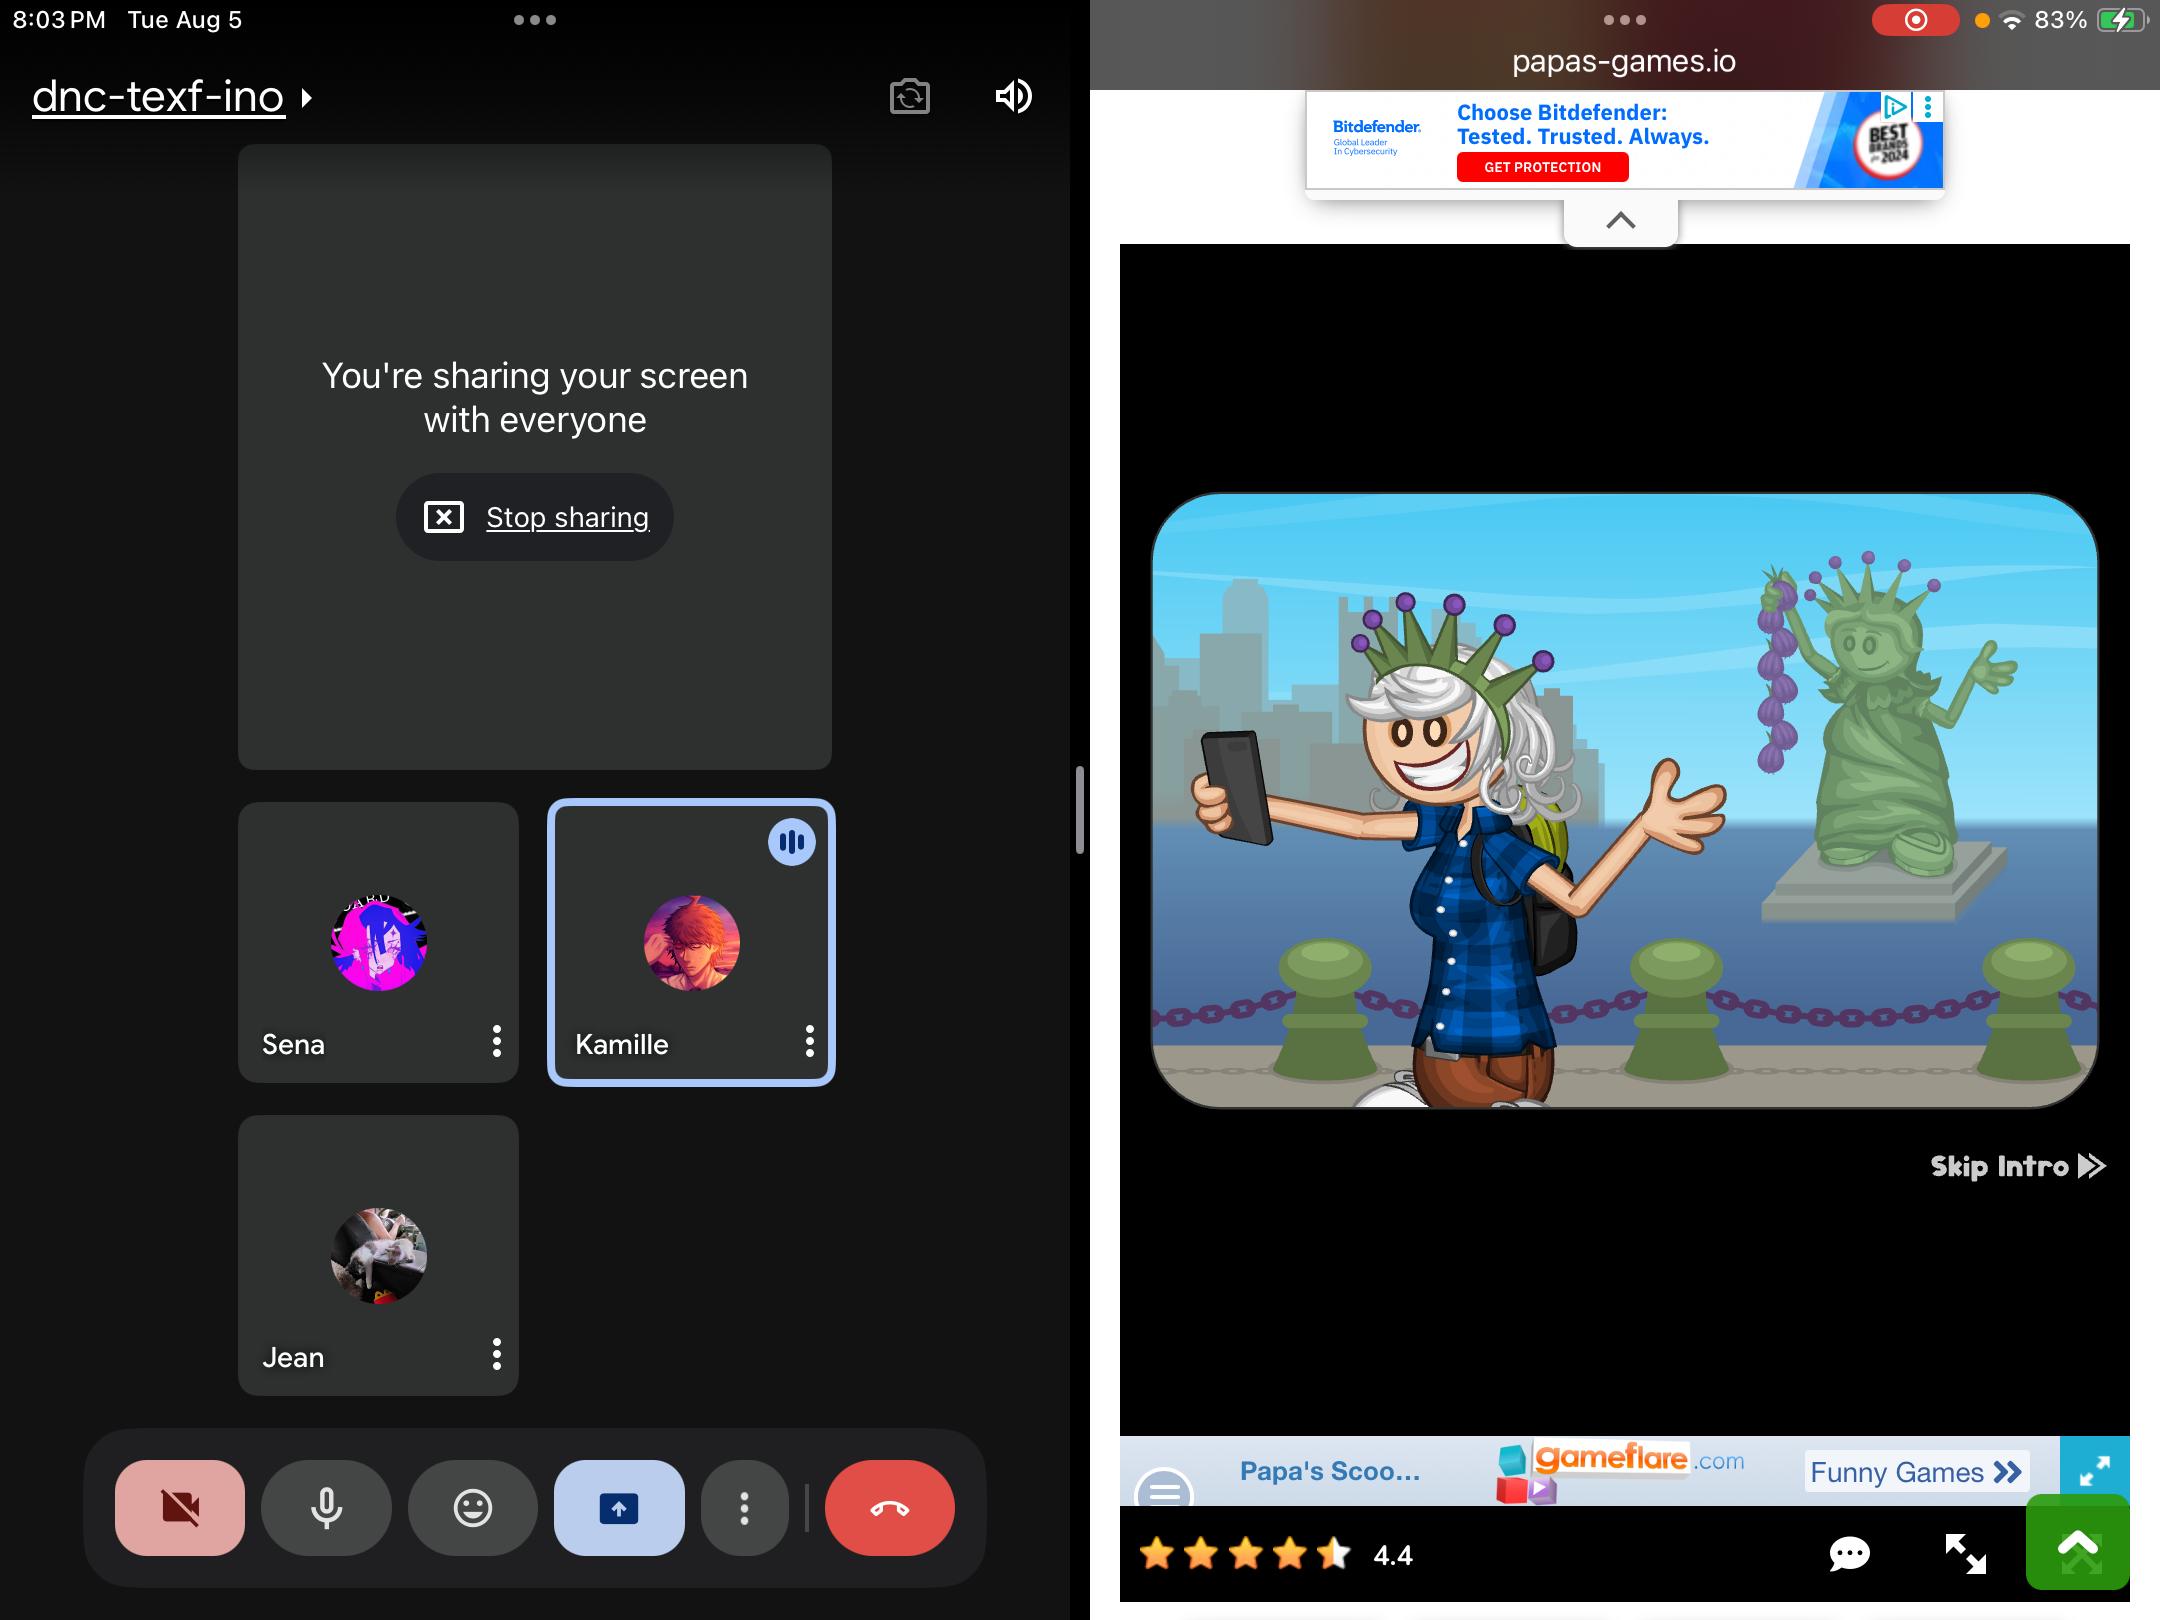
Task: Open the Papa's Scoo... game title
Action: (x=1330, y=1471)
